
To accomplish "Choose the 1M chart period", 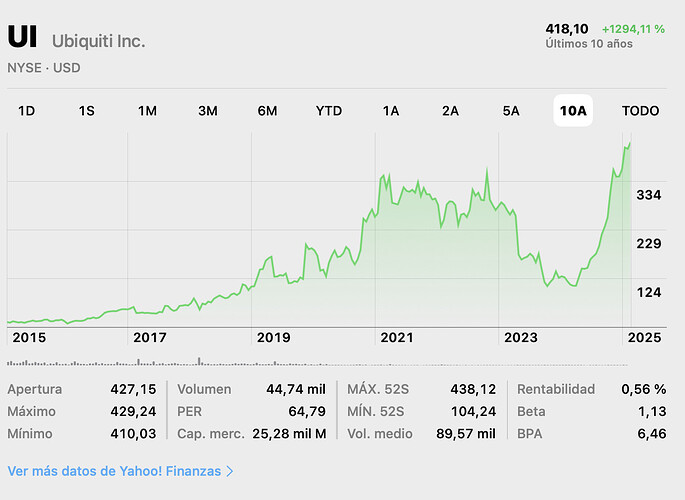I will point(147,111).
